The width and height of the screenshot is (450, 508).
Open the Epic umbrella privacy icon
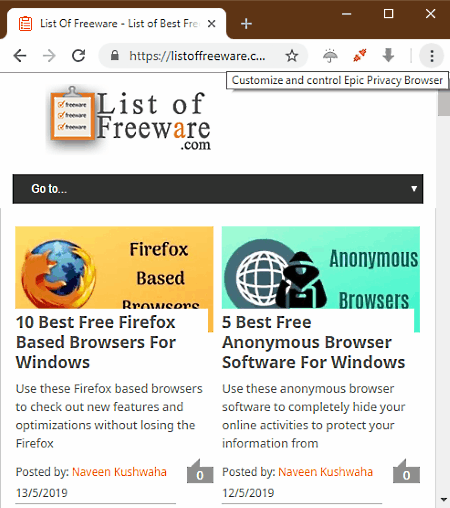[330, 56]
